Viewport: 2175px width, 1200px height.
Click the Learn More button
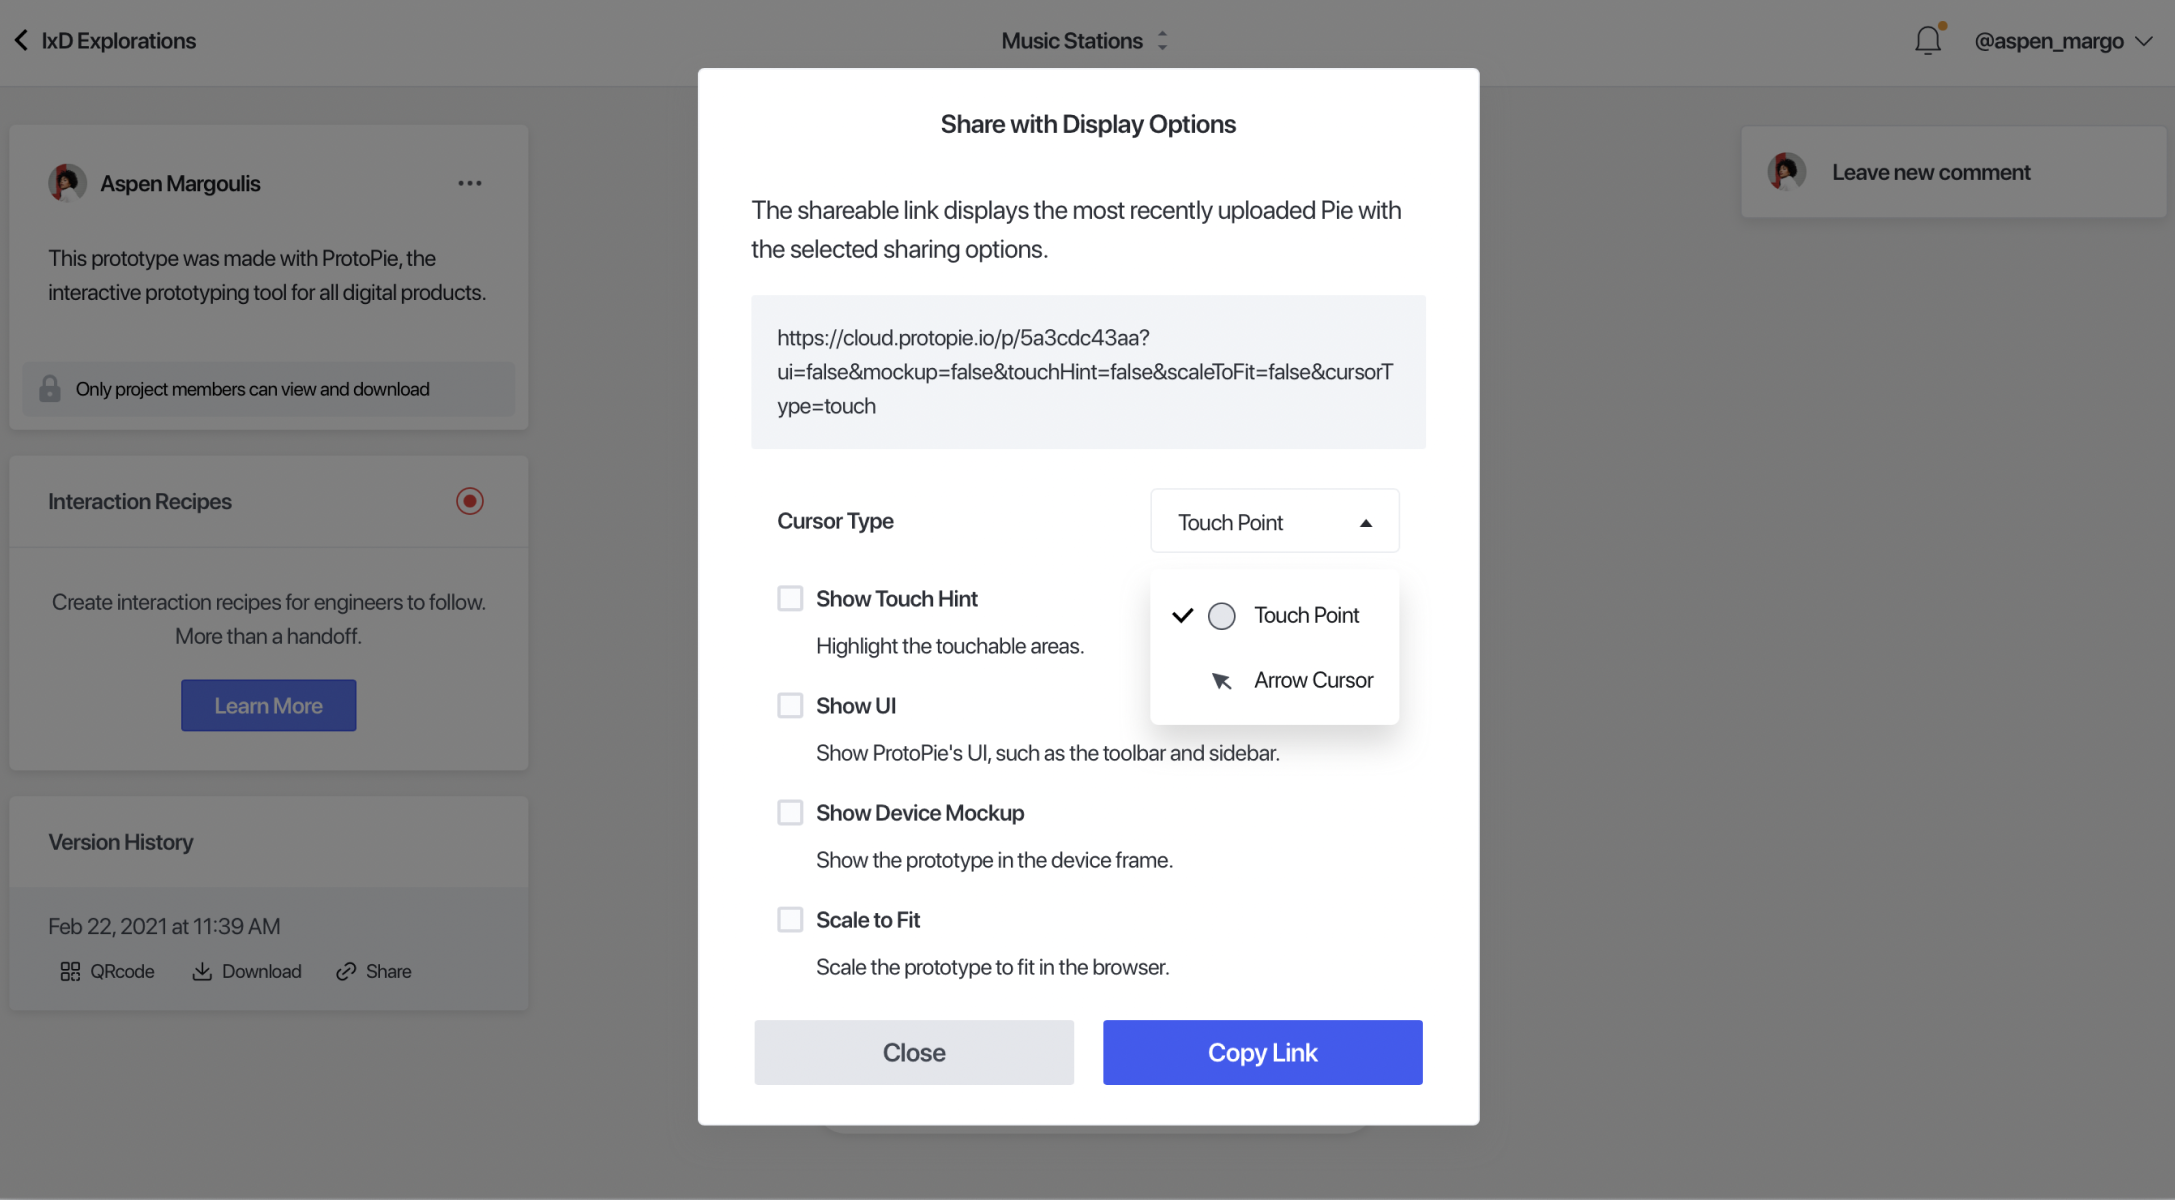(x=268, y=705)
